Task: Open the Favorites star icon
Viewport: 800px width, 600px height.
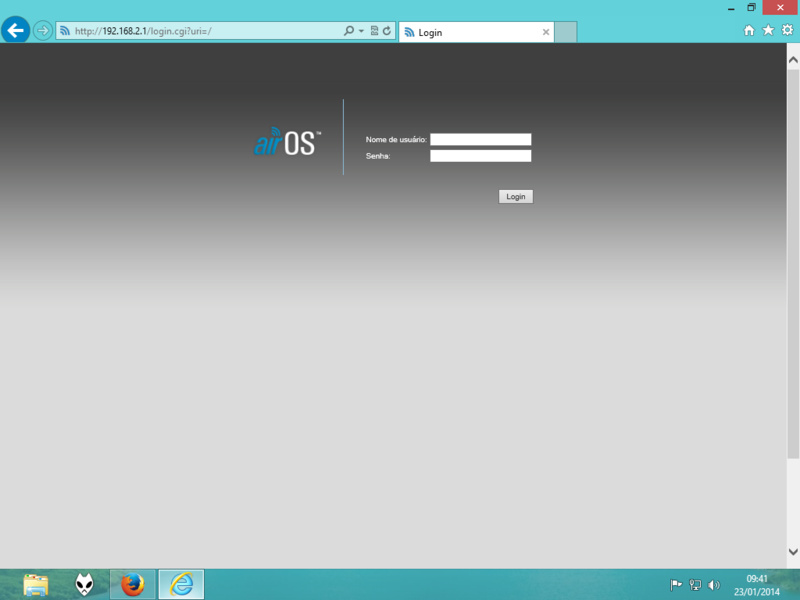Action: [x=768, y=30]
